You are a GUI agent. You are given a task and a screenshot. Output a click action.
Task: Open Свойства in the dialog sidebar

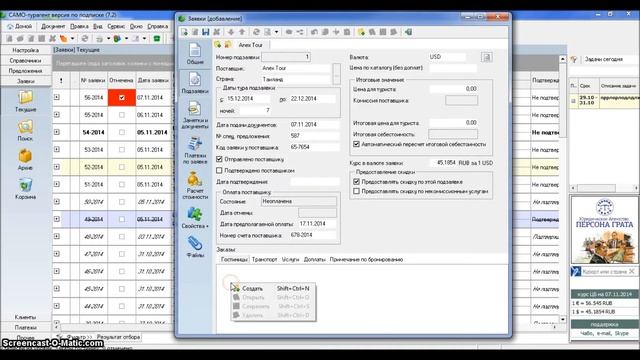click(195, 218)
